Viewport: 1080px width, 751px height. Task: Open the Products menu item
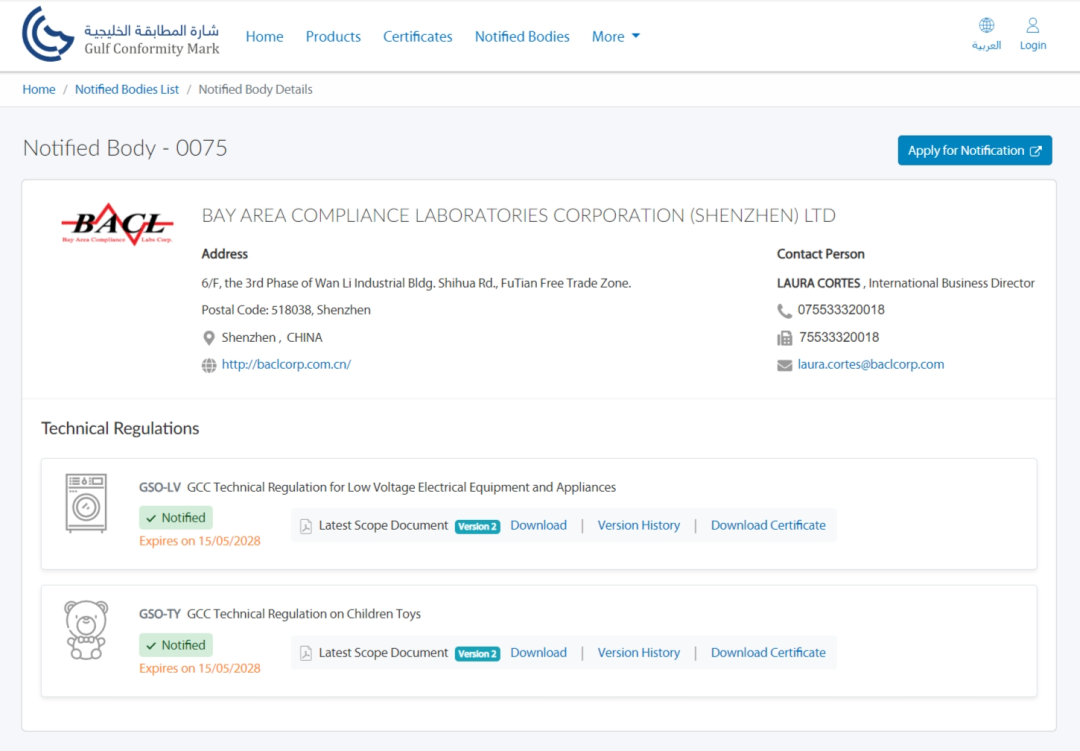coord(333,37)
